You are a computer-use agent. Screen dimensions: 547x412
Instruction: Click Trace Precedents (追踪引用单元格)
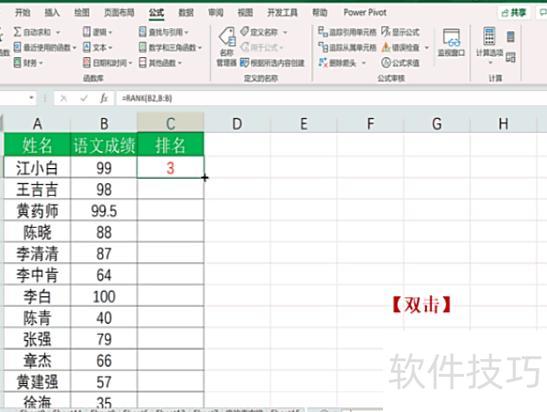347,32
